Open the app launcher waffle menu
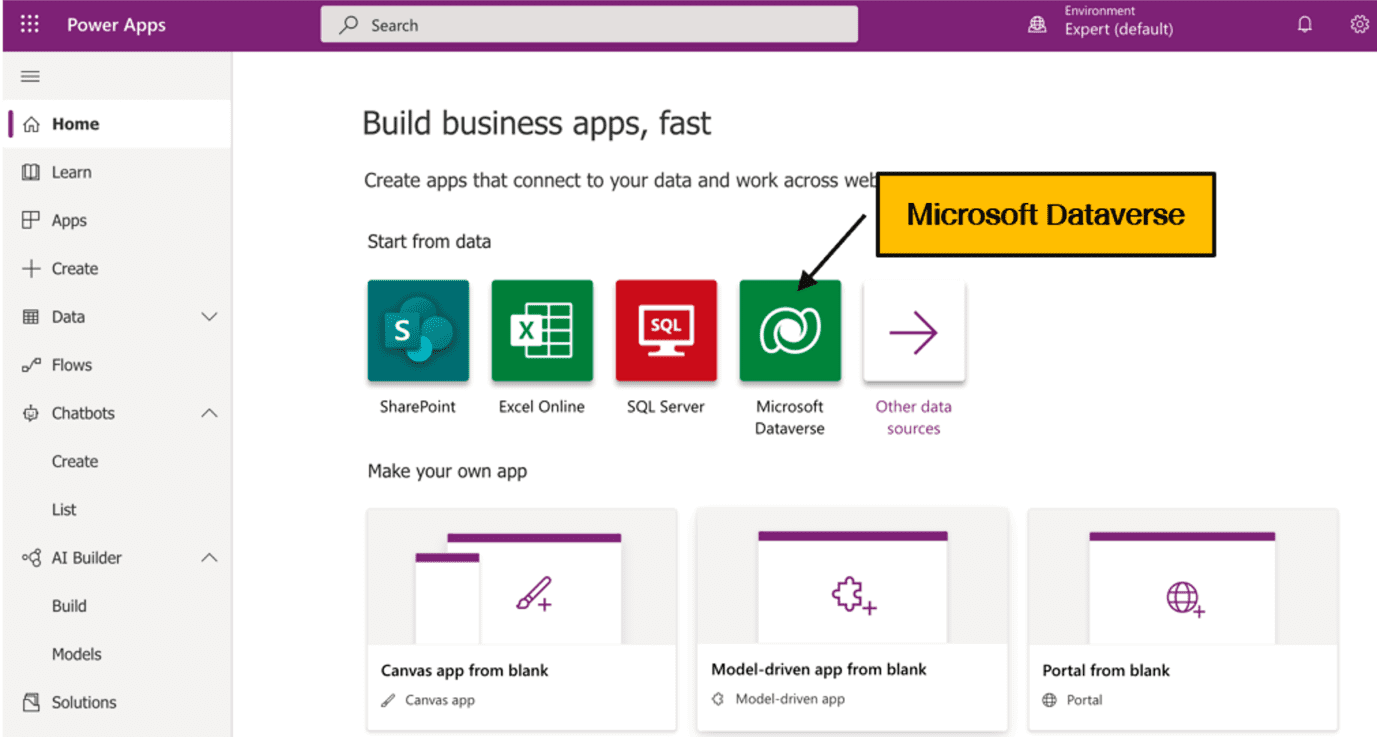This screenshot has height=737, width=1377. [x=28, y=23]
